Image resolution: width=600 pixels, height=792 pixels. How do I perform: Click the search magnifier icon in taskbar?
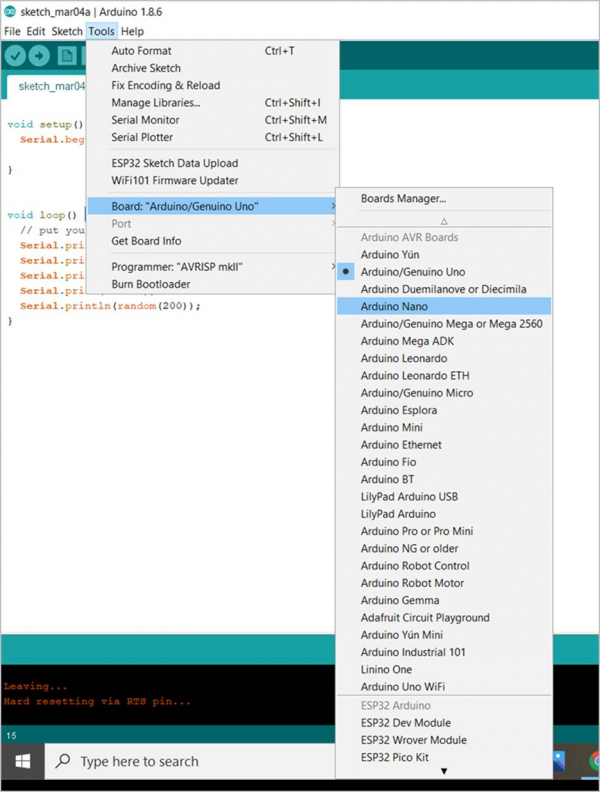click(x=63, y=761)
